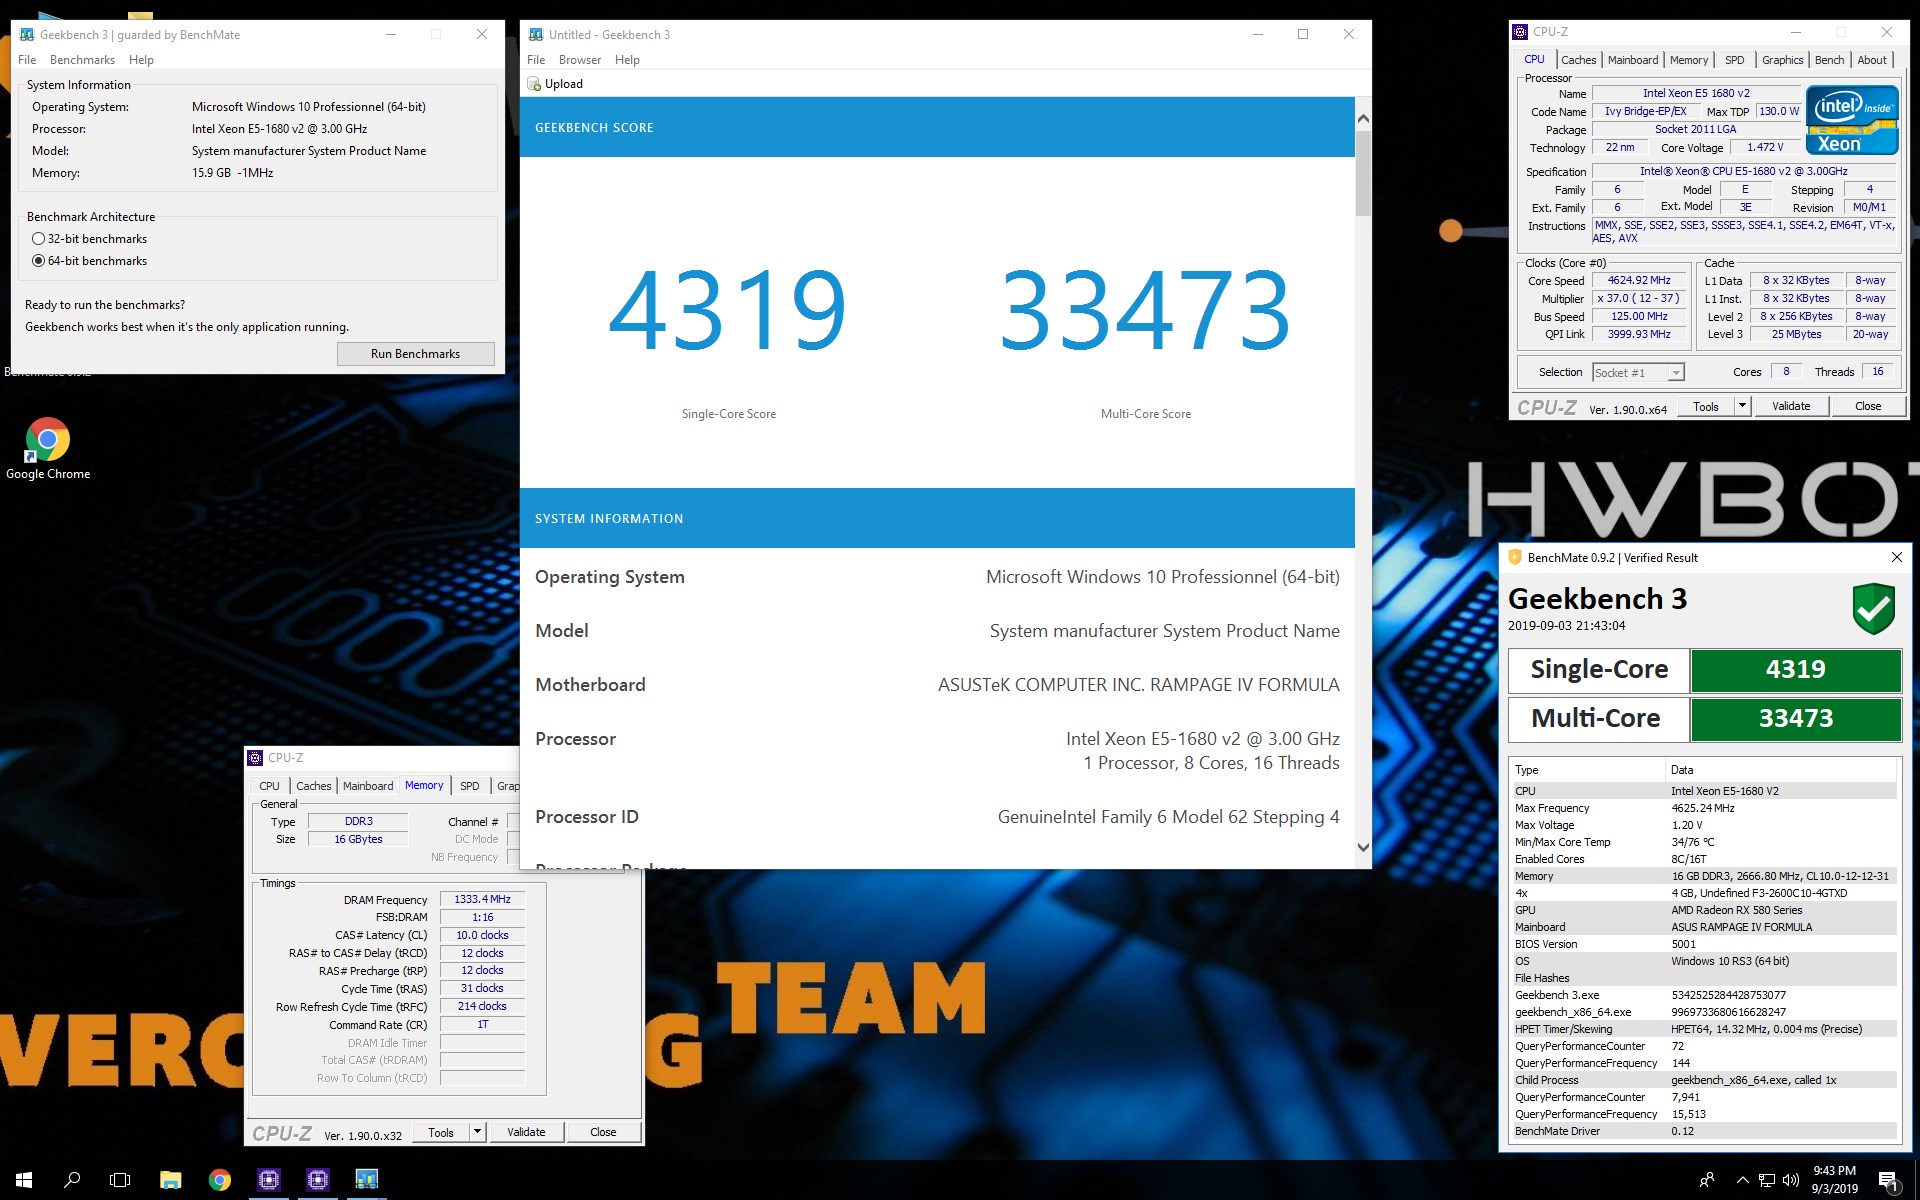Click Tools button in CPU-Z x64 window
Viewport: 1920px width, 1200px height.
pyautogui.click(x=1706, y=406)
